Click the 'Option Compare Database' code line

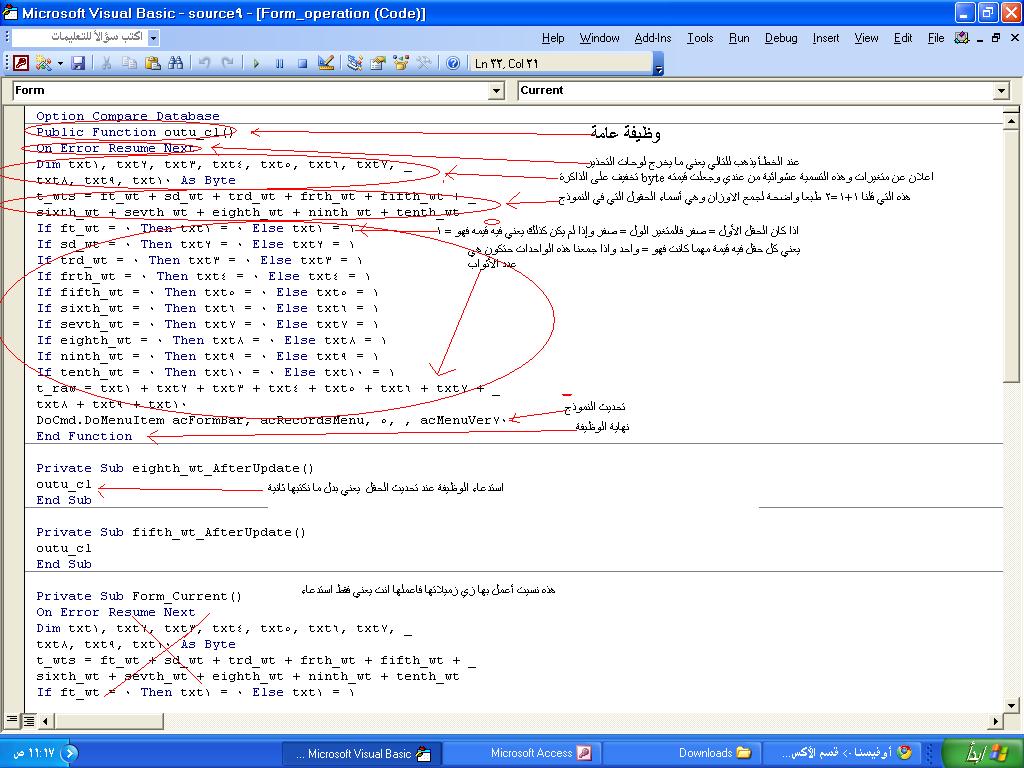click(128, 116)
